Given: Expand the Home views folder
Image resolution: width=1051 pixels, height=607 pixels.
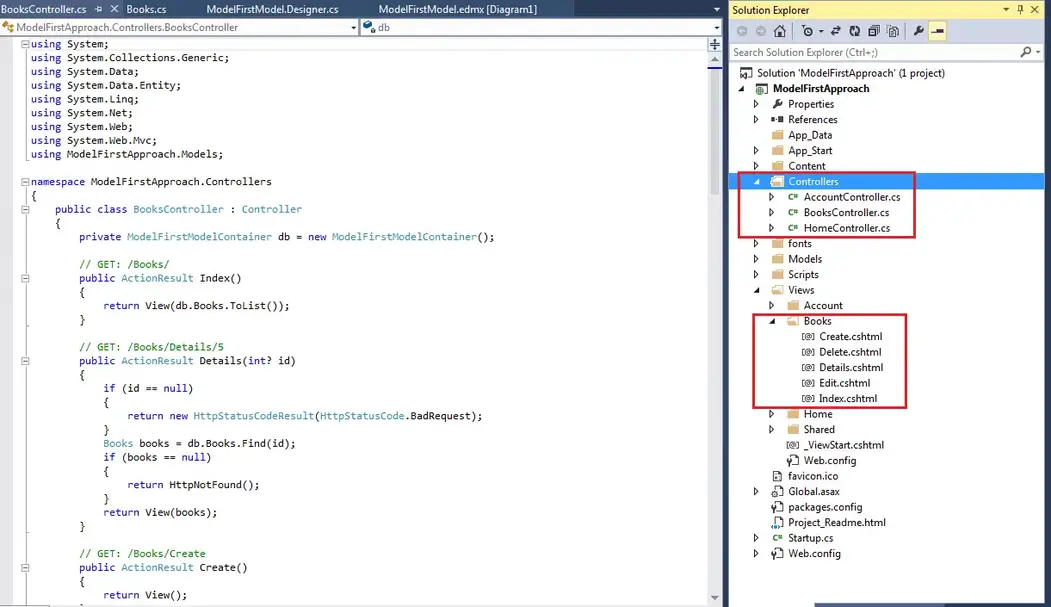Looking at the screenshot, I should click(x=771, y=414).
